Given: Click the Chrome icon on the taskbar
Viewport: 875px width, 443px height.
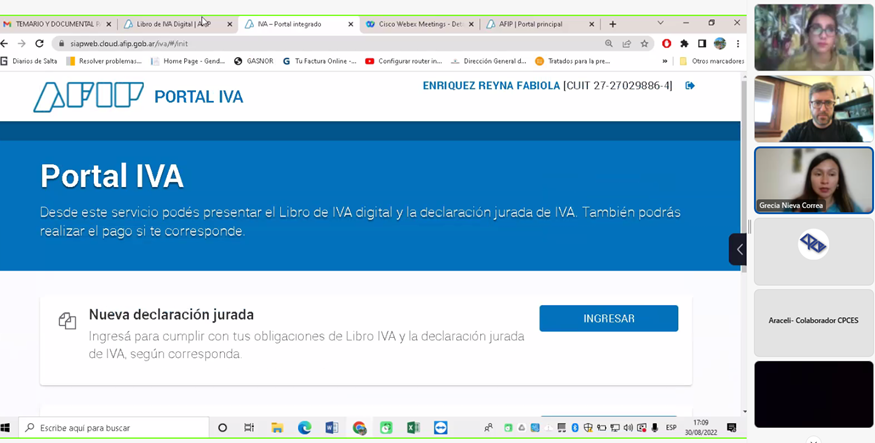Looking at the screenshot, I should pos(359,428).
